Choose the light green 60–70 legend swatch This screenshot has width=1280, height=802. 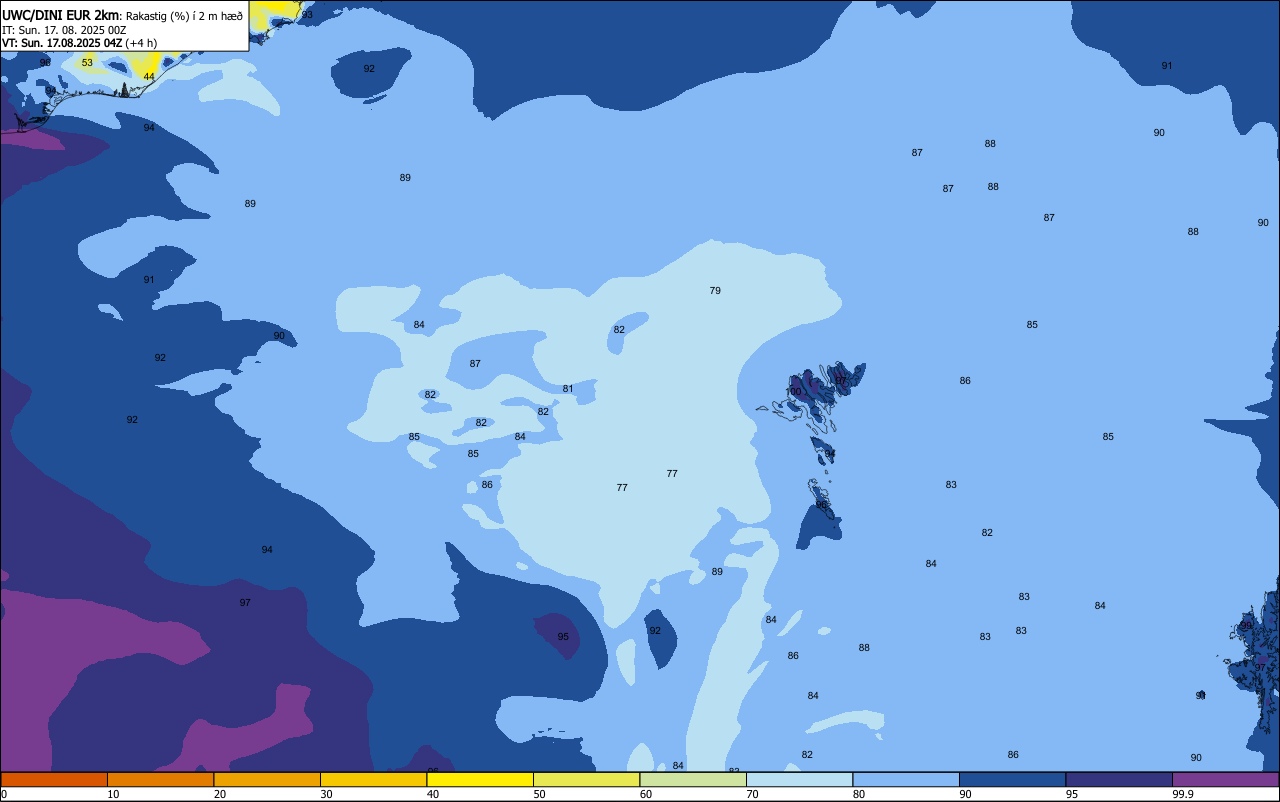(x=693, y=779)
